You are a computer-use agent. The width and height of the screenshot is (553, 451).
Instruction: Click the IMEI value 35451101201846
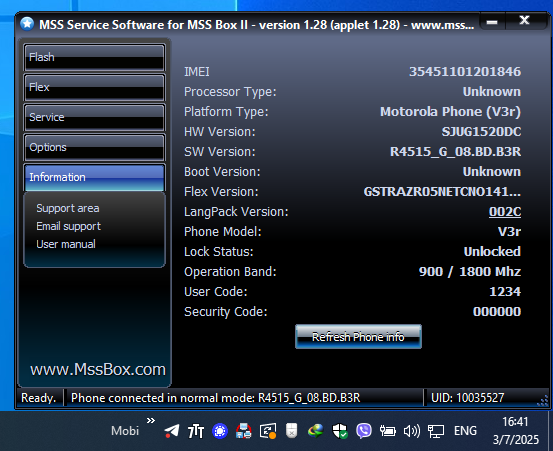465,72
